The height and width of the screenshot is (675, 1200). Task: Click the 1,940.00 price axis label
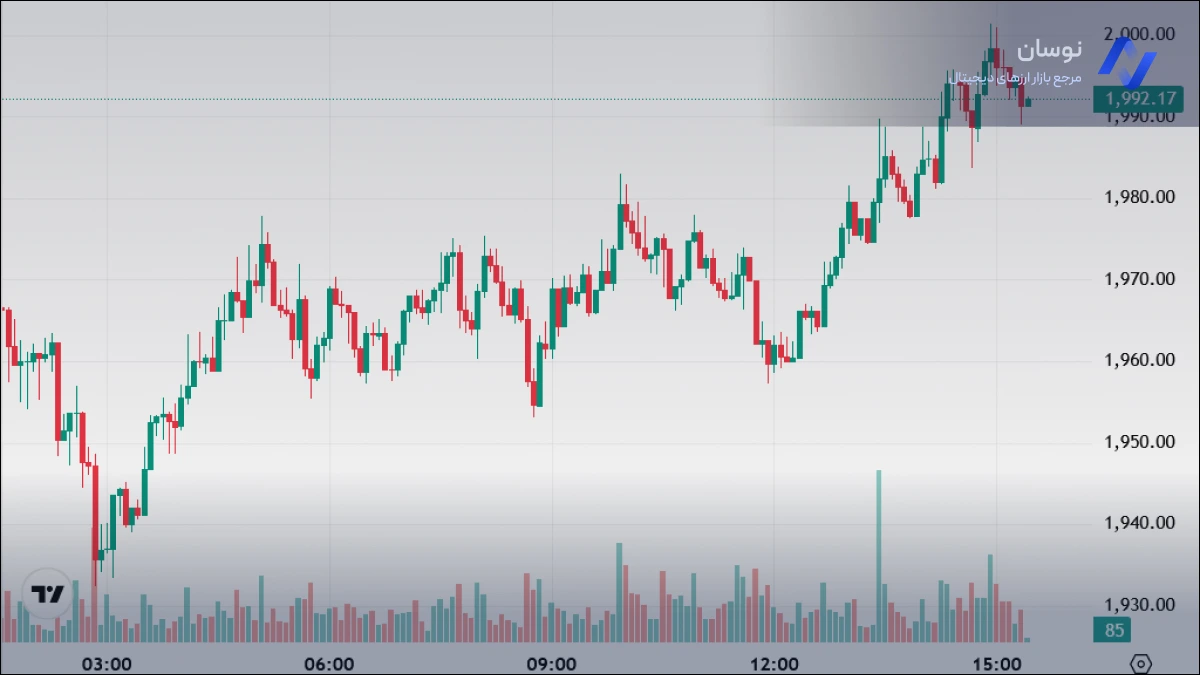[x=1139, y=523]
